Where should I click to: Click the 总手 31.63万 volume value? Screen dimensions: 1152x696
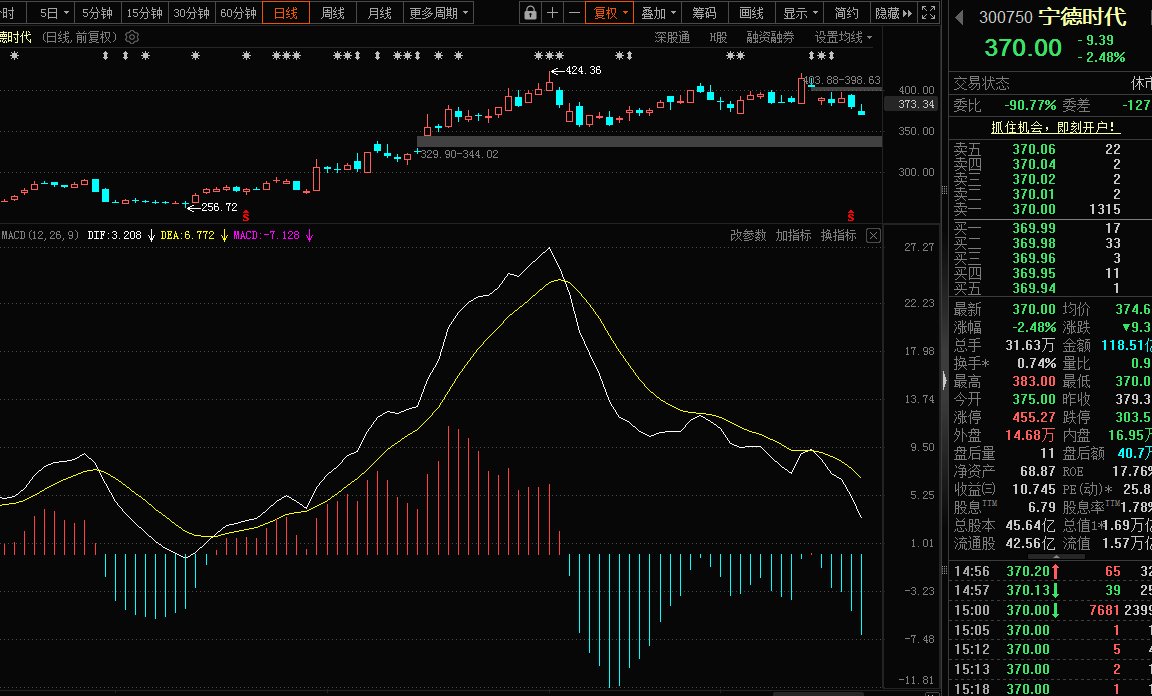click(1030, 345)
